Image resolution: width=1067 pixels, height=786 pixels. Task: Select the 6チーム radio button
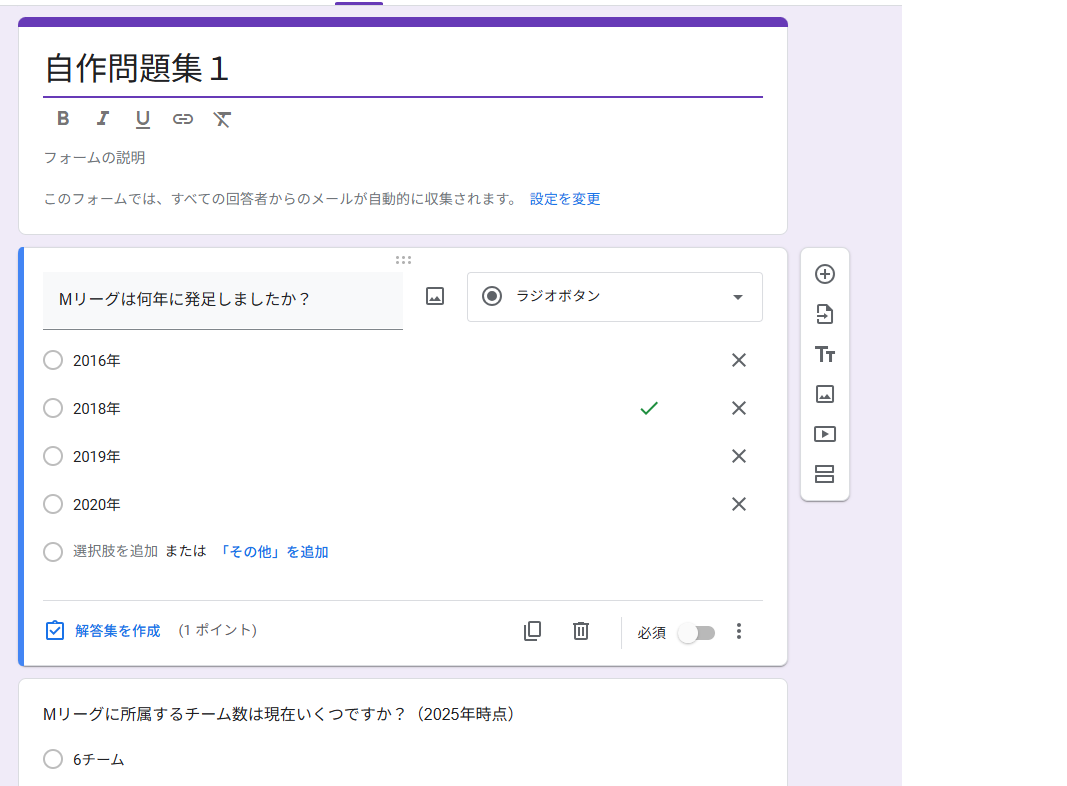[x=53, y=759]
